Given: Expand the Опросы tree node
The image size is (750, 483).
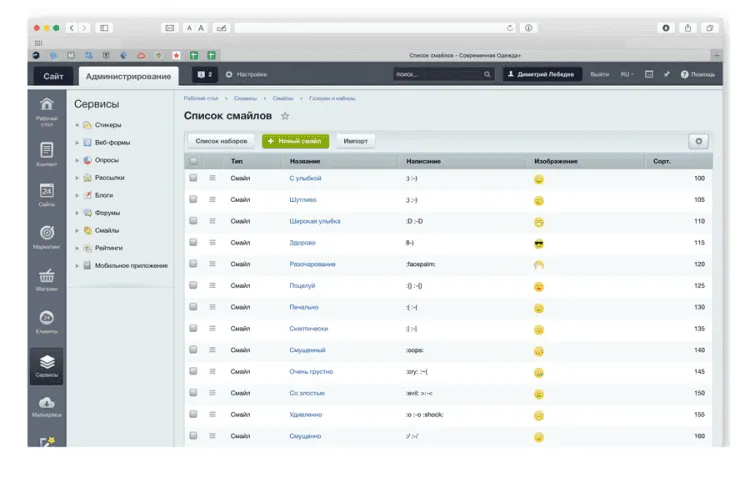Looking at the screenshot, I should point(77,160).
